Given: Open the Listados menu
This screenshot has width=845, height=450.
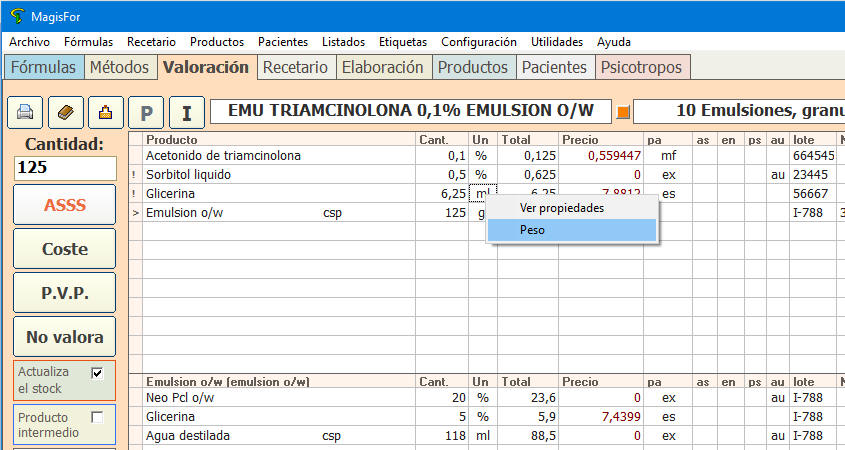Looking at the screenshot, I should [x=343, y=42].
